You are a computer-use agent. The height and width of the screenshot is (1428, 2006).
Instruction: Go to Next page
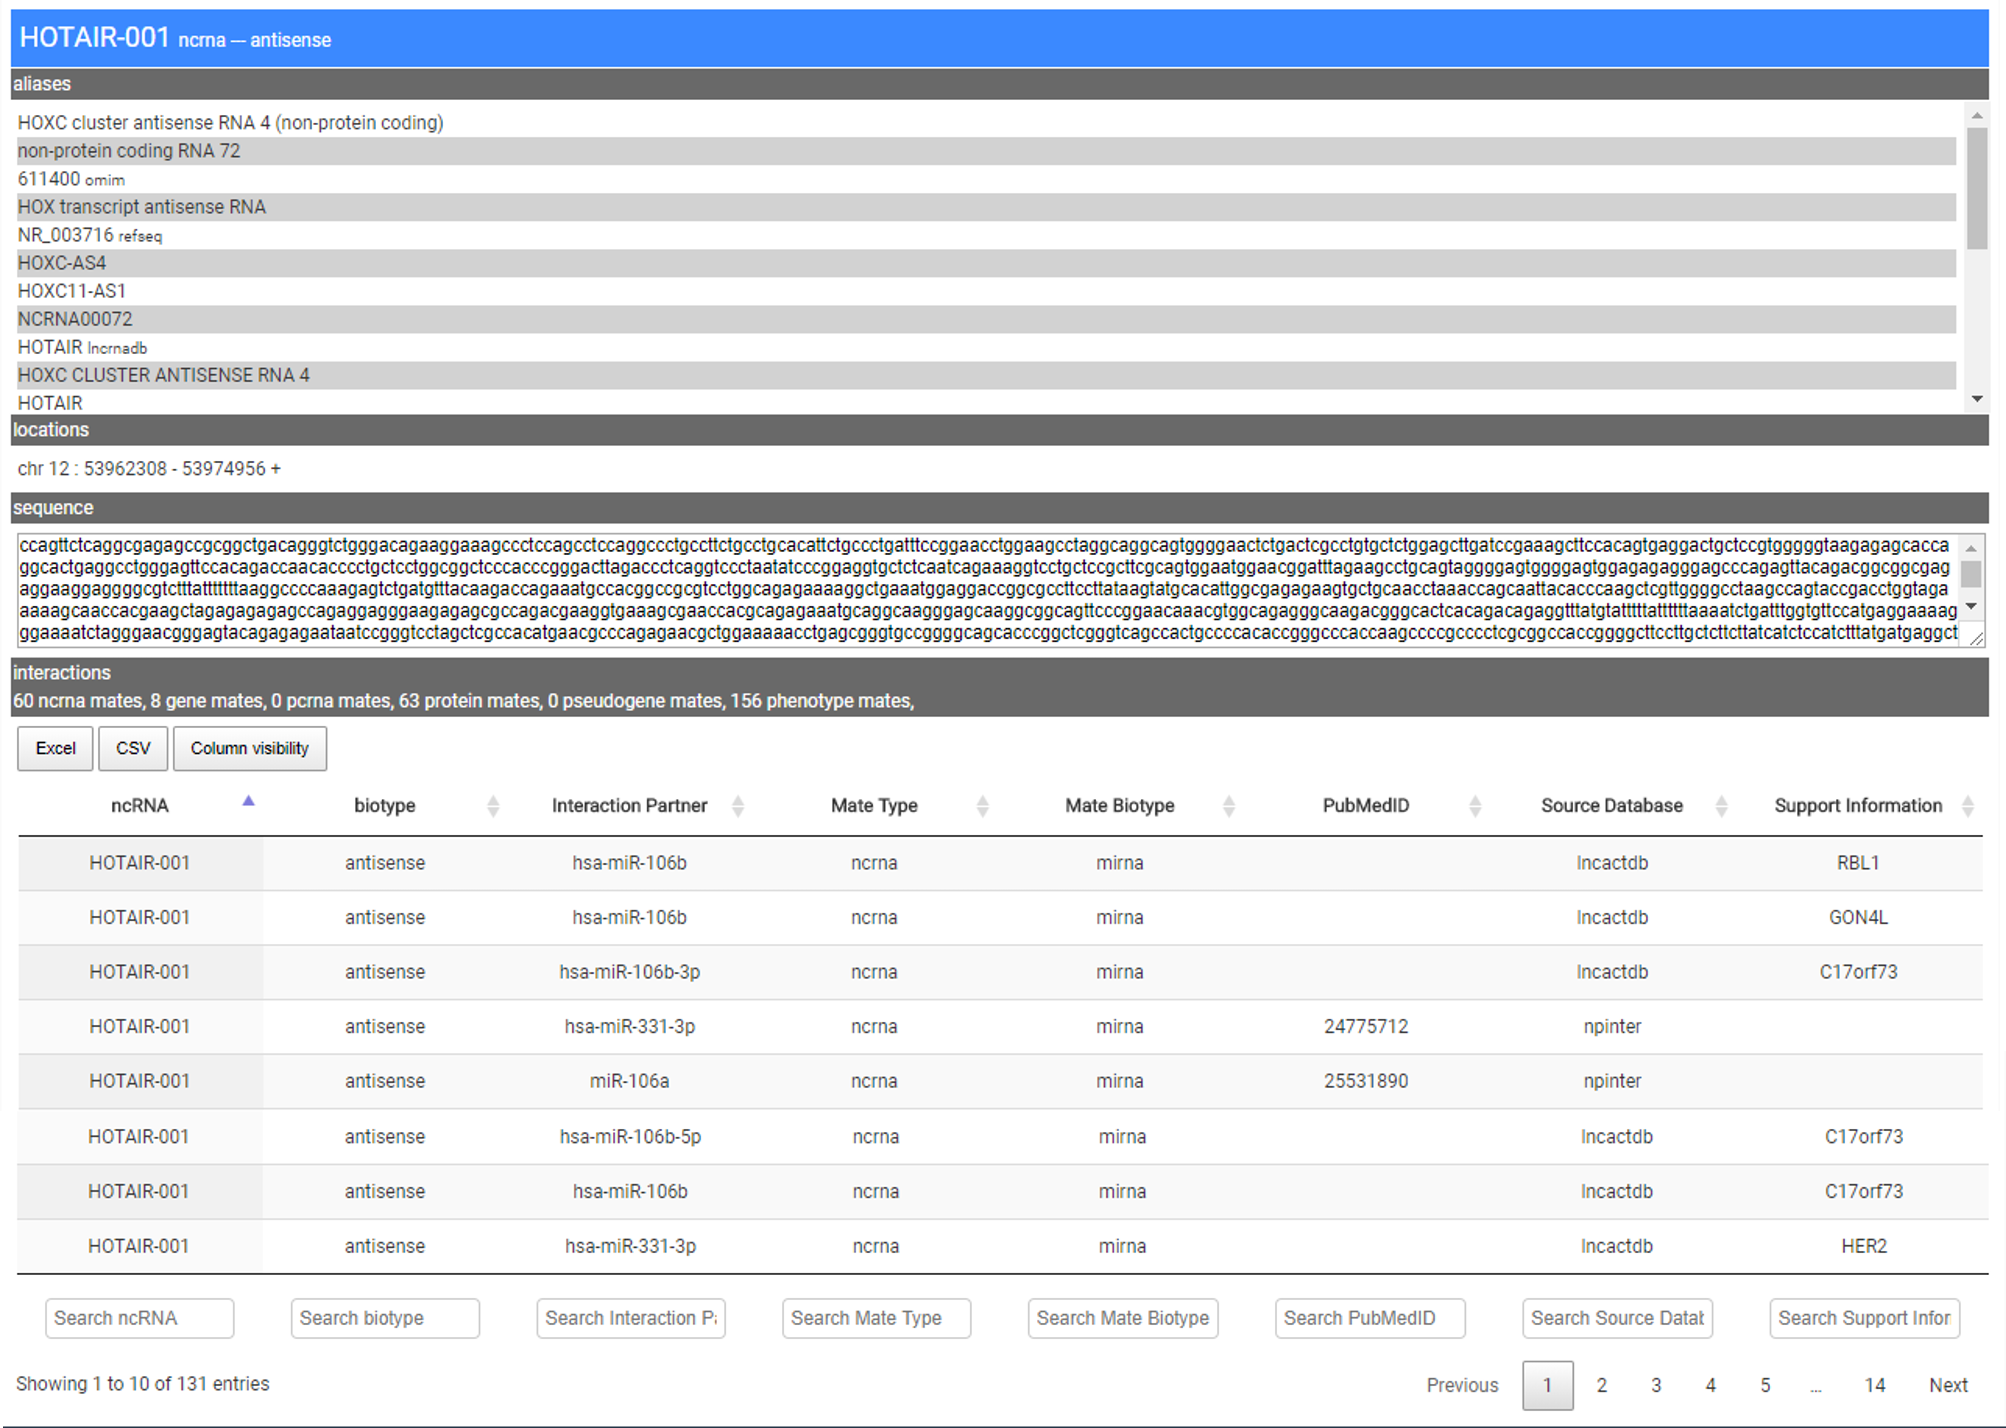click(x=1948, y=1385)
